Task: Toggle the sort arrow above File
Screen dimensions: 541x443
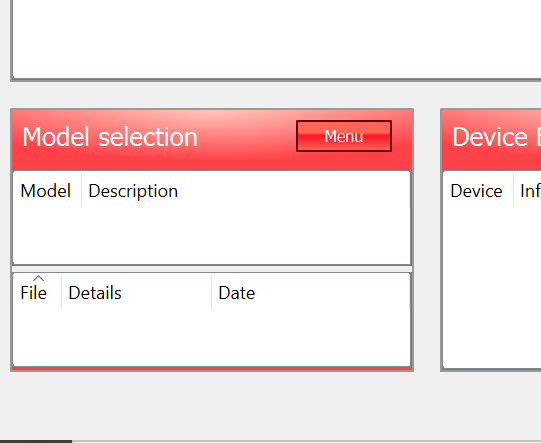Action: coord(38,278)
